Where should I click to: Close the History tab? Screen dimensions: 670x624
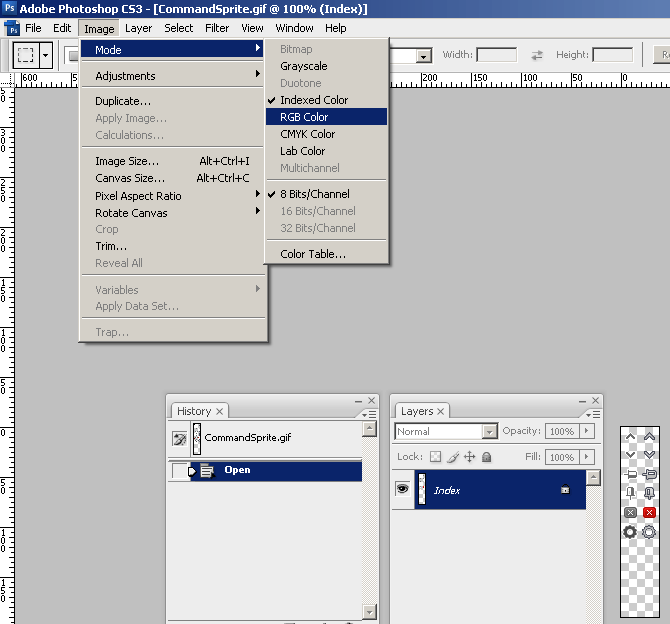tap(220, 411)
